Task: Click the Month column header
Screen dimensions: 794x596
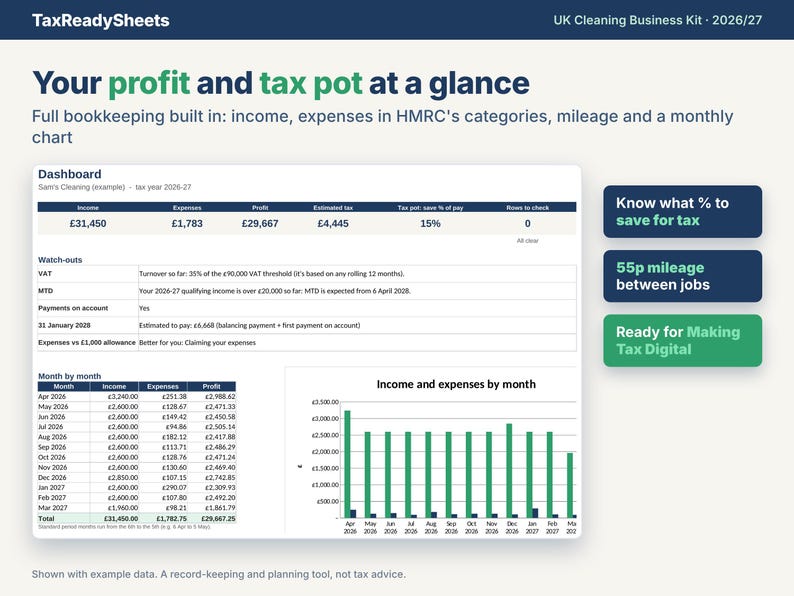Action: point(64,386)
